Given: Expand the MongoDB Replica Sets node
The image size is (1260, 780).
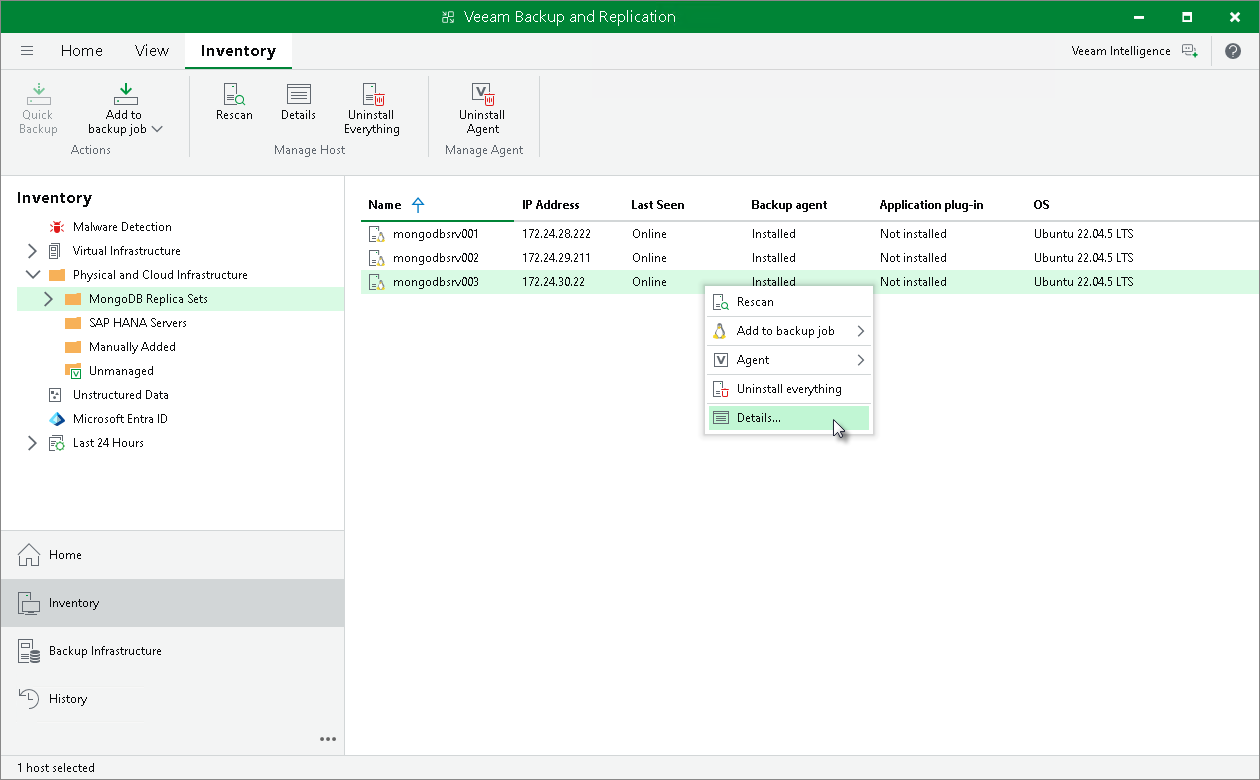Looking at the screenshot, I should point(48,299).
